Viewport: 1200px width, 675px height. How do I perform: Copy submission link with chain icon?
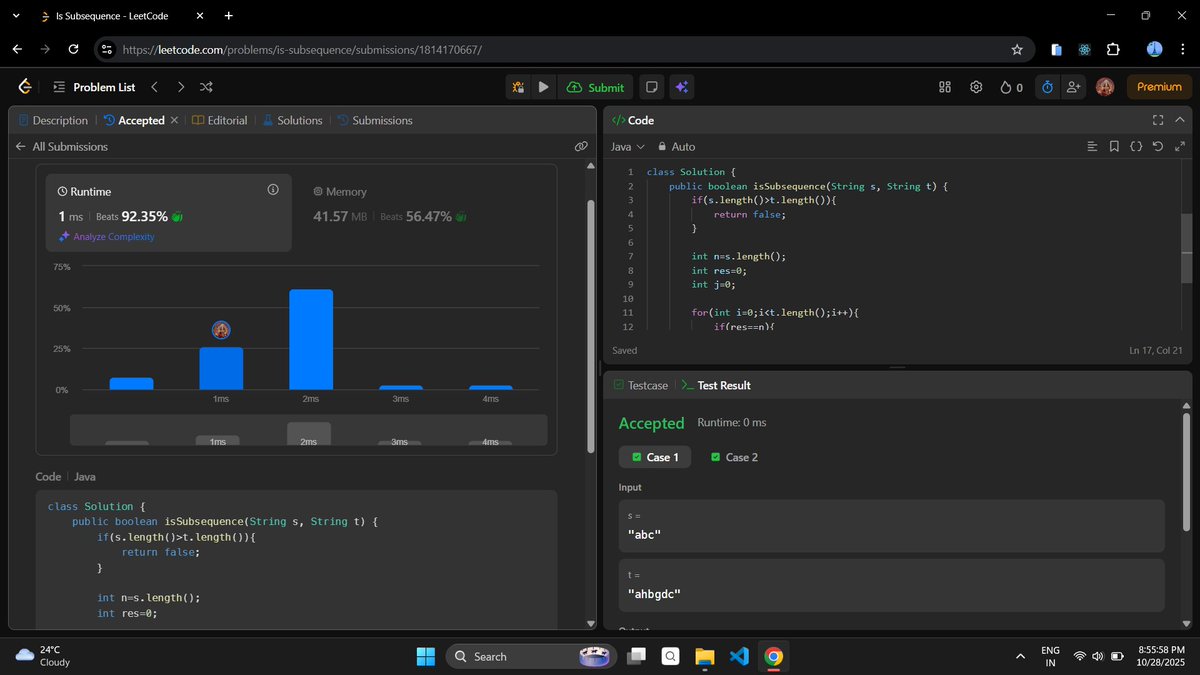point(582,146)
